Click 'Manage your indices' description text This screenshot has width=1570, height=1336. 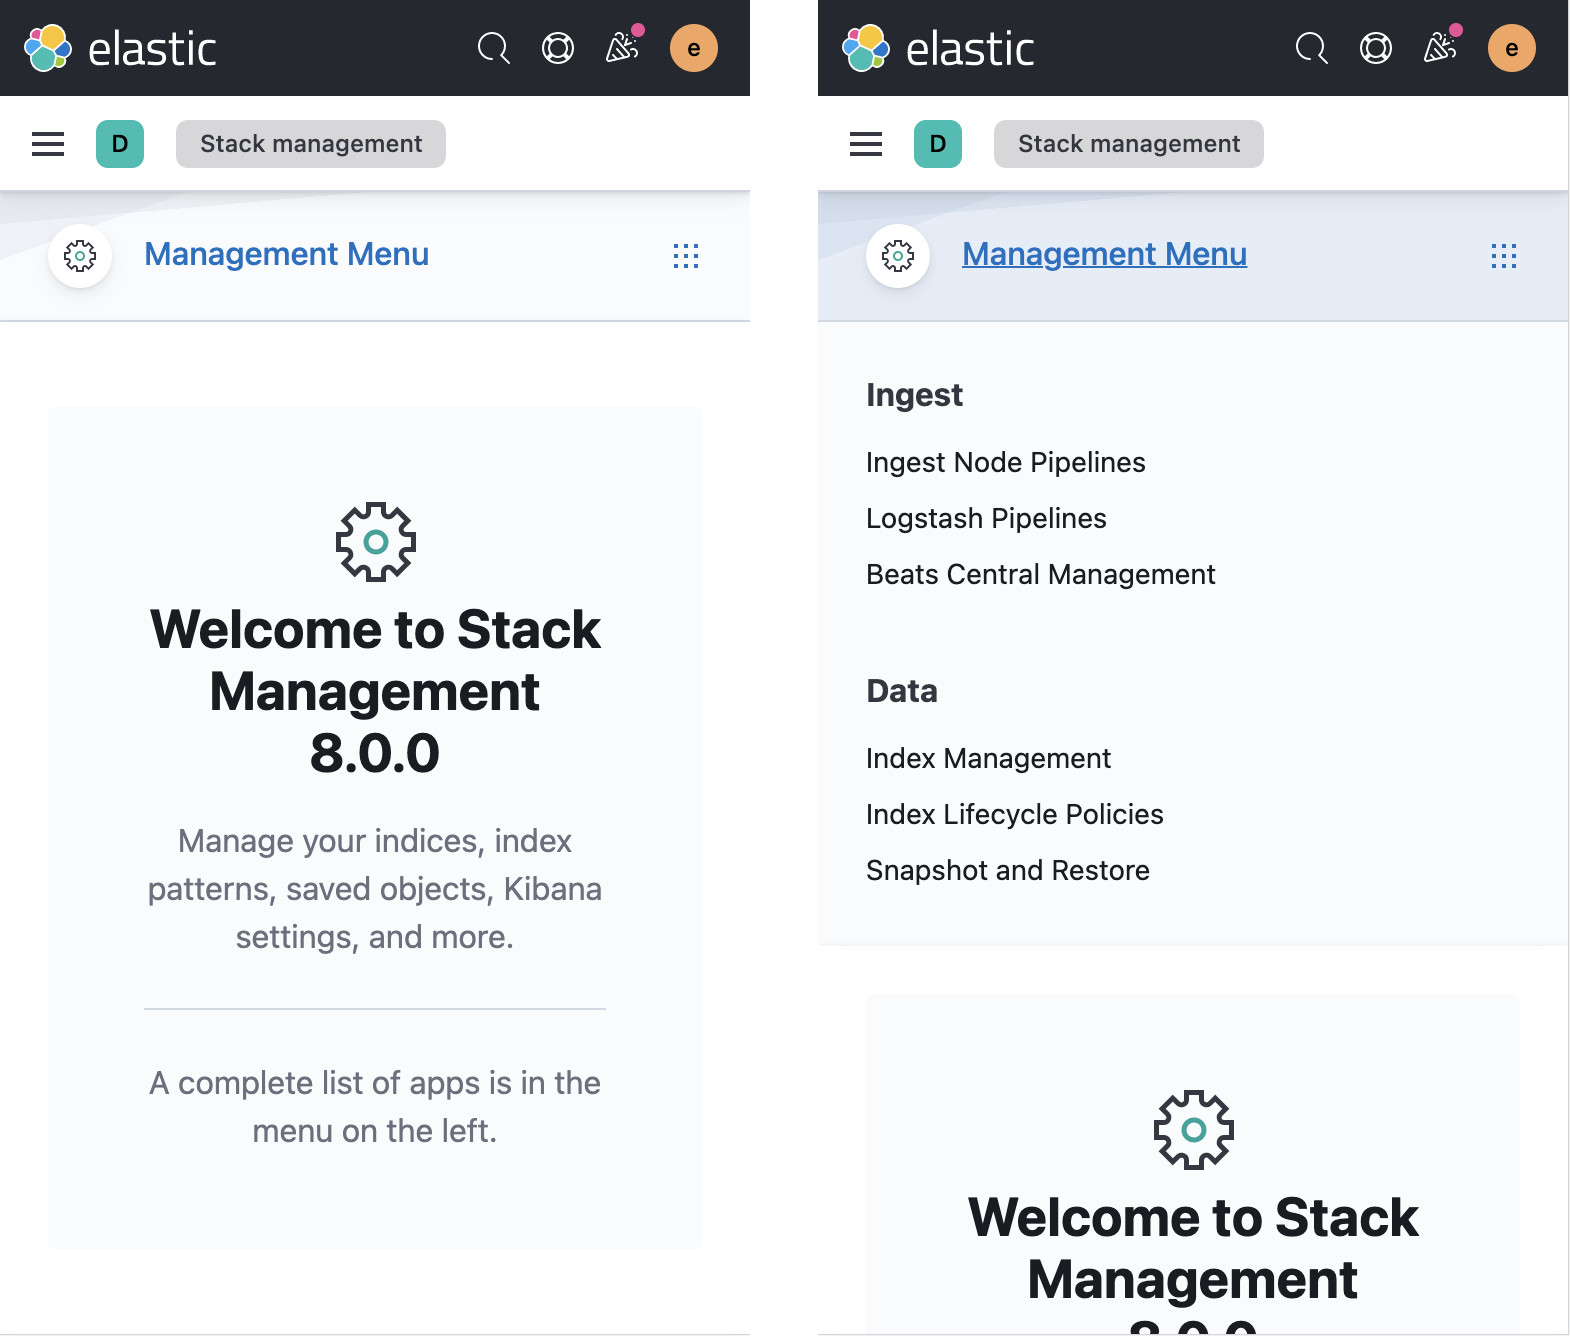click(375, 889)
